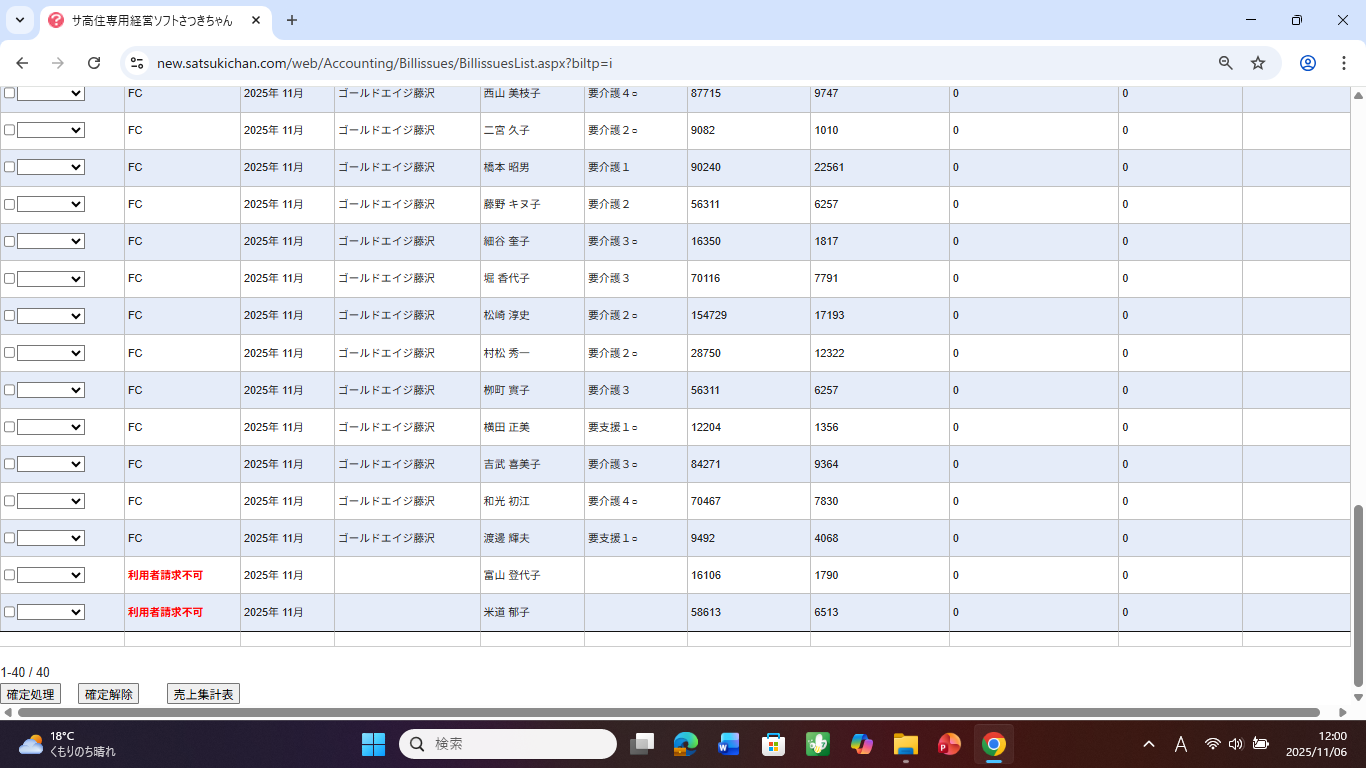Open the zoom magnifier icon in address bar
This screenshot has height=768, width=1366.
click(1225, 63)
